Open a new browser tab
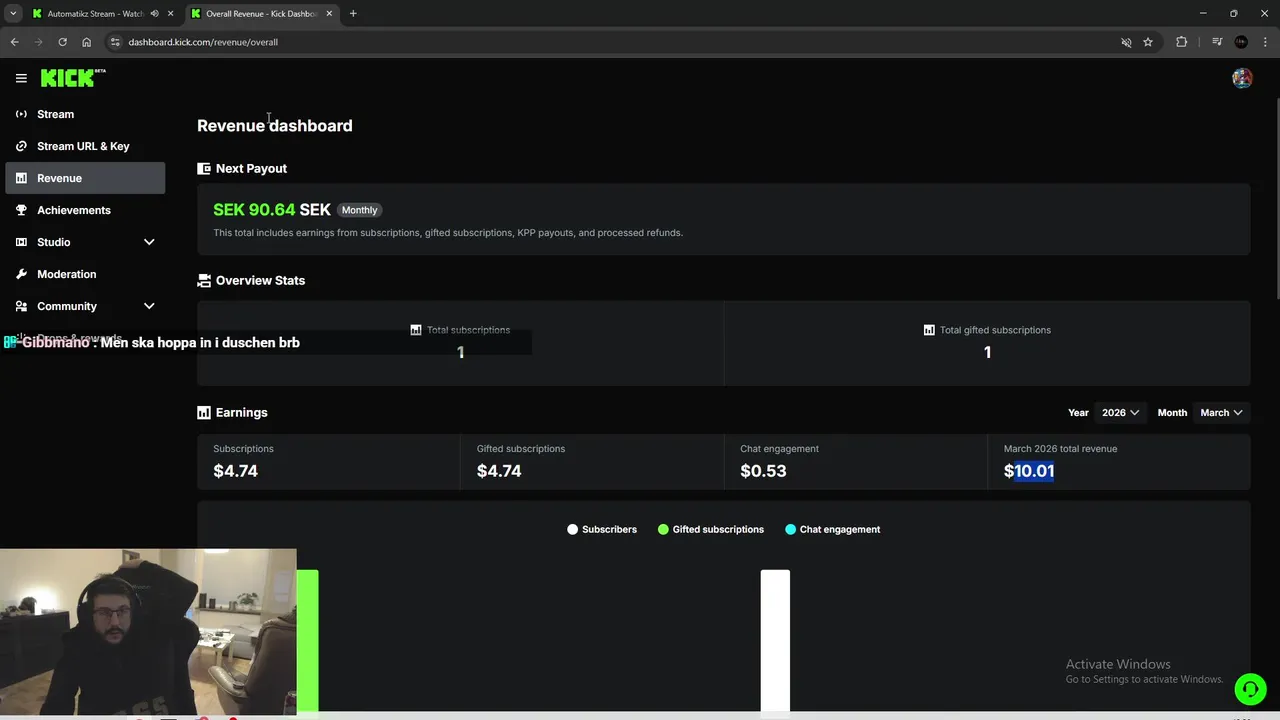Image resolution: width=1280 pixels, height=720 pixels. [353, 14]
